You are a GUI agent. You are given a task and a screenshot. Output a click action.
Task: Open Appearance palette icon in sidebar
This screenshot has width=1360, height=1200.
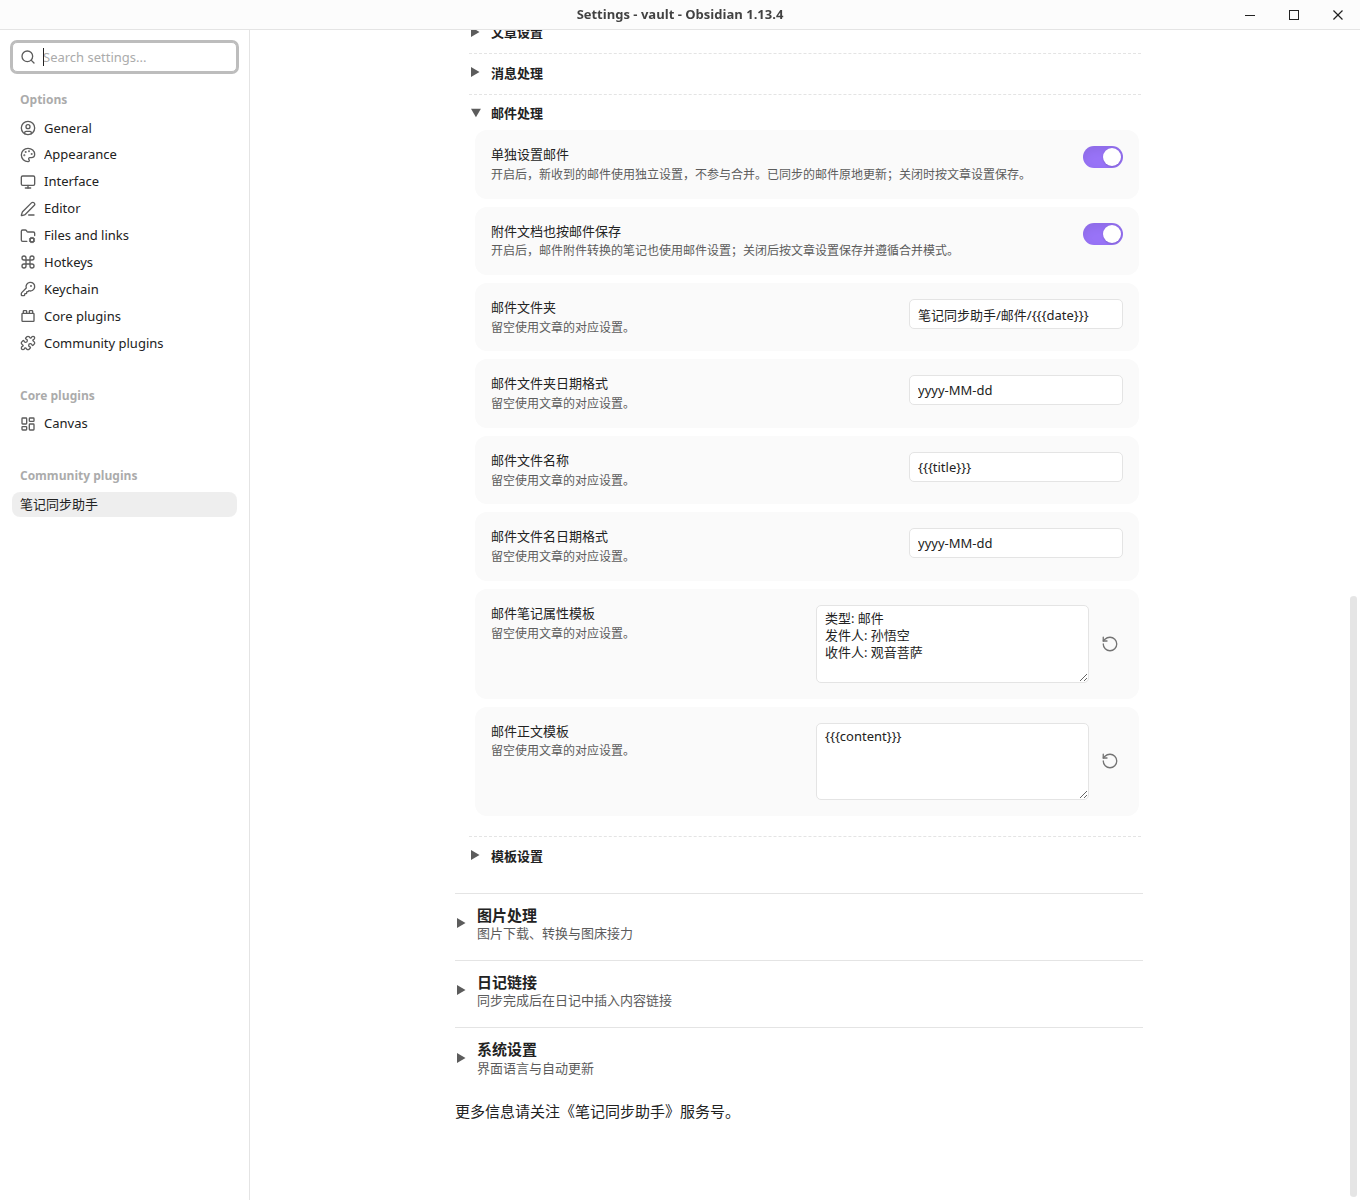[x=28, y=155]
